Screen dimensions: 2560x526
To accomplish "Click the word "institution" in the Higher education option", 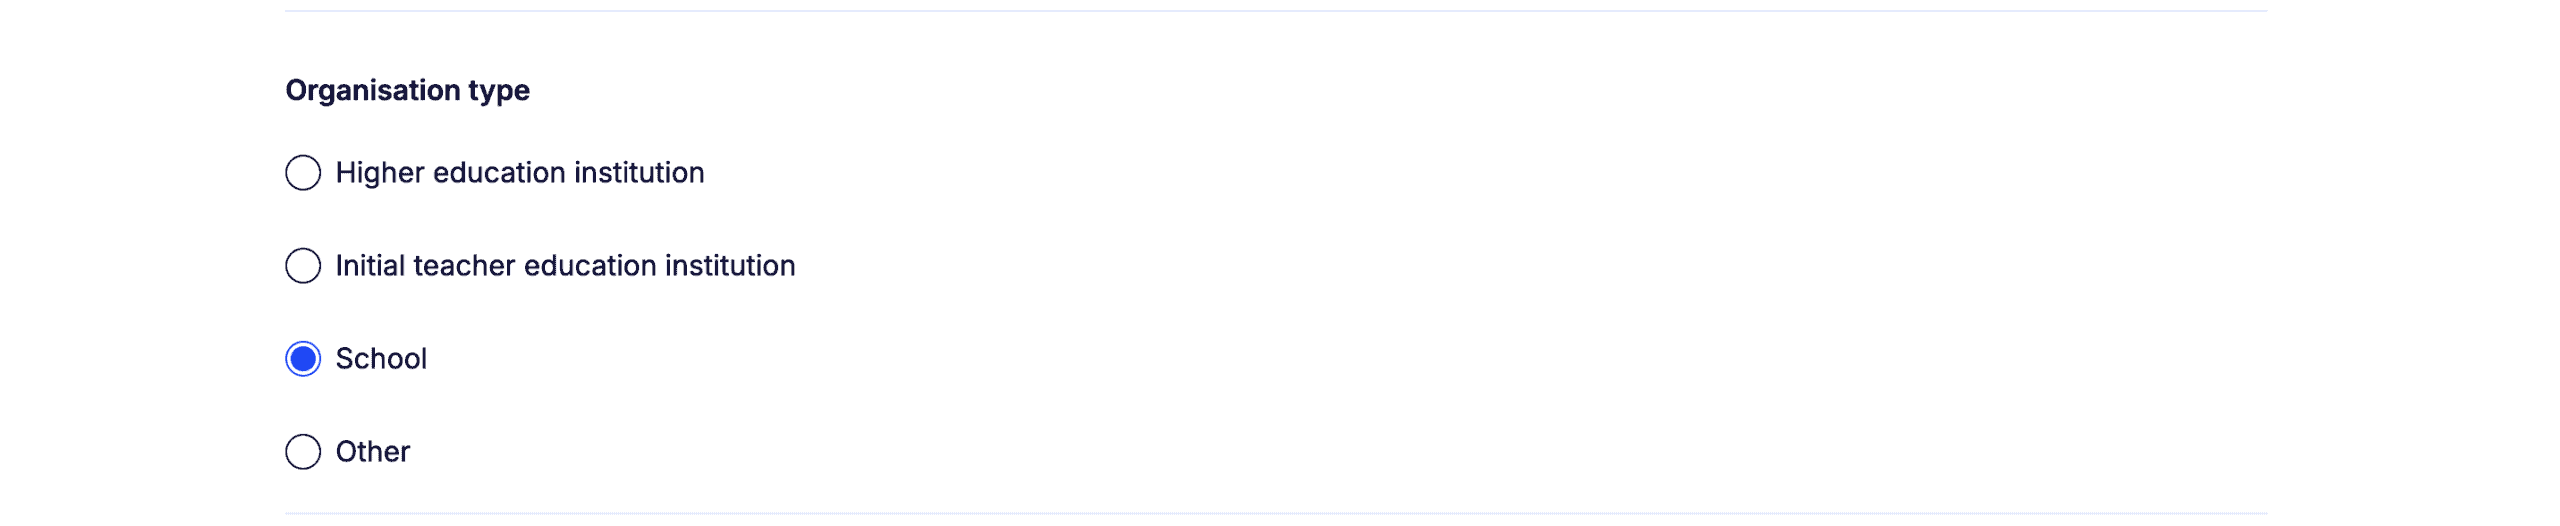I will (639, 173).
